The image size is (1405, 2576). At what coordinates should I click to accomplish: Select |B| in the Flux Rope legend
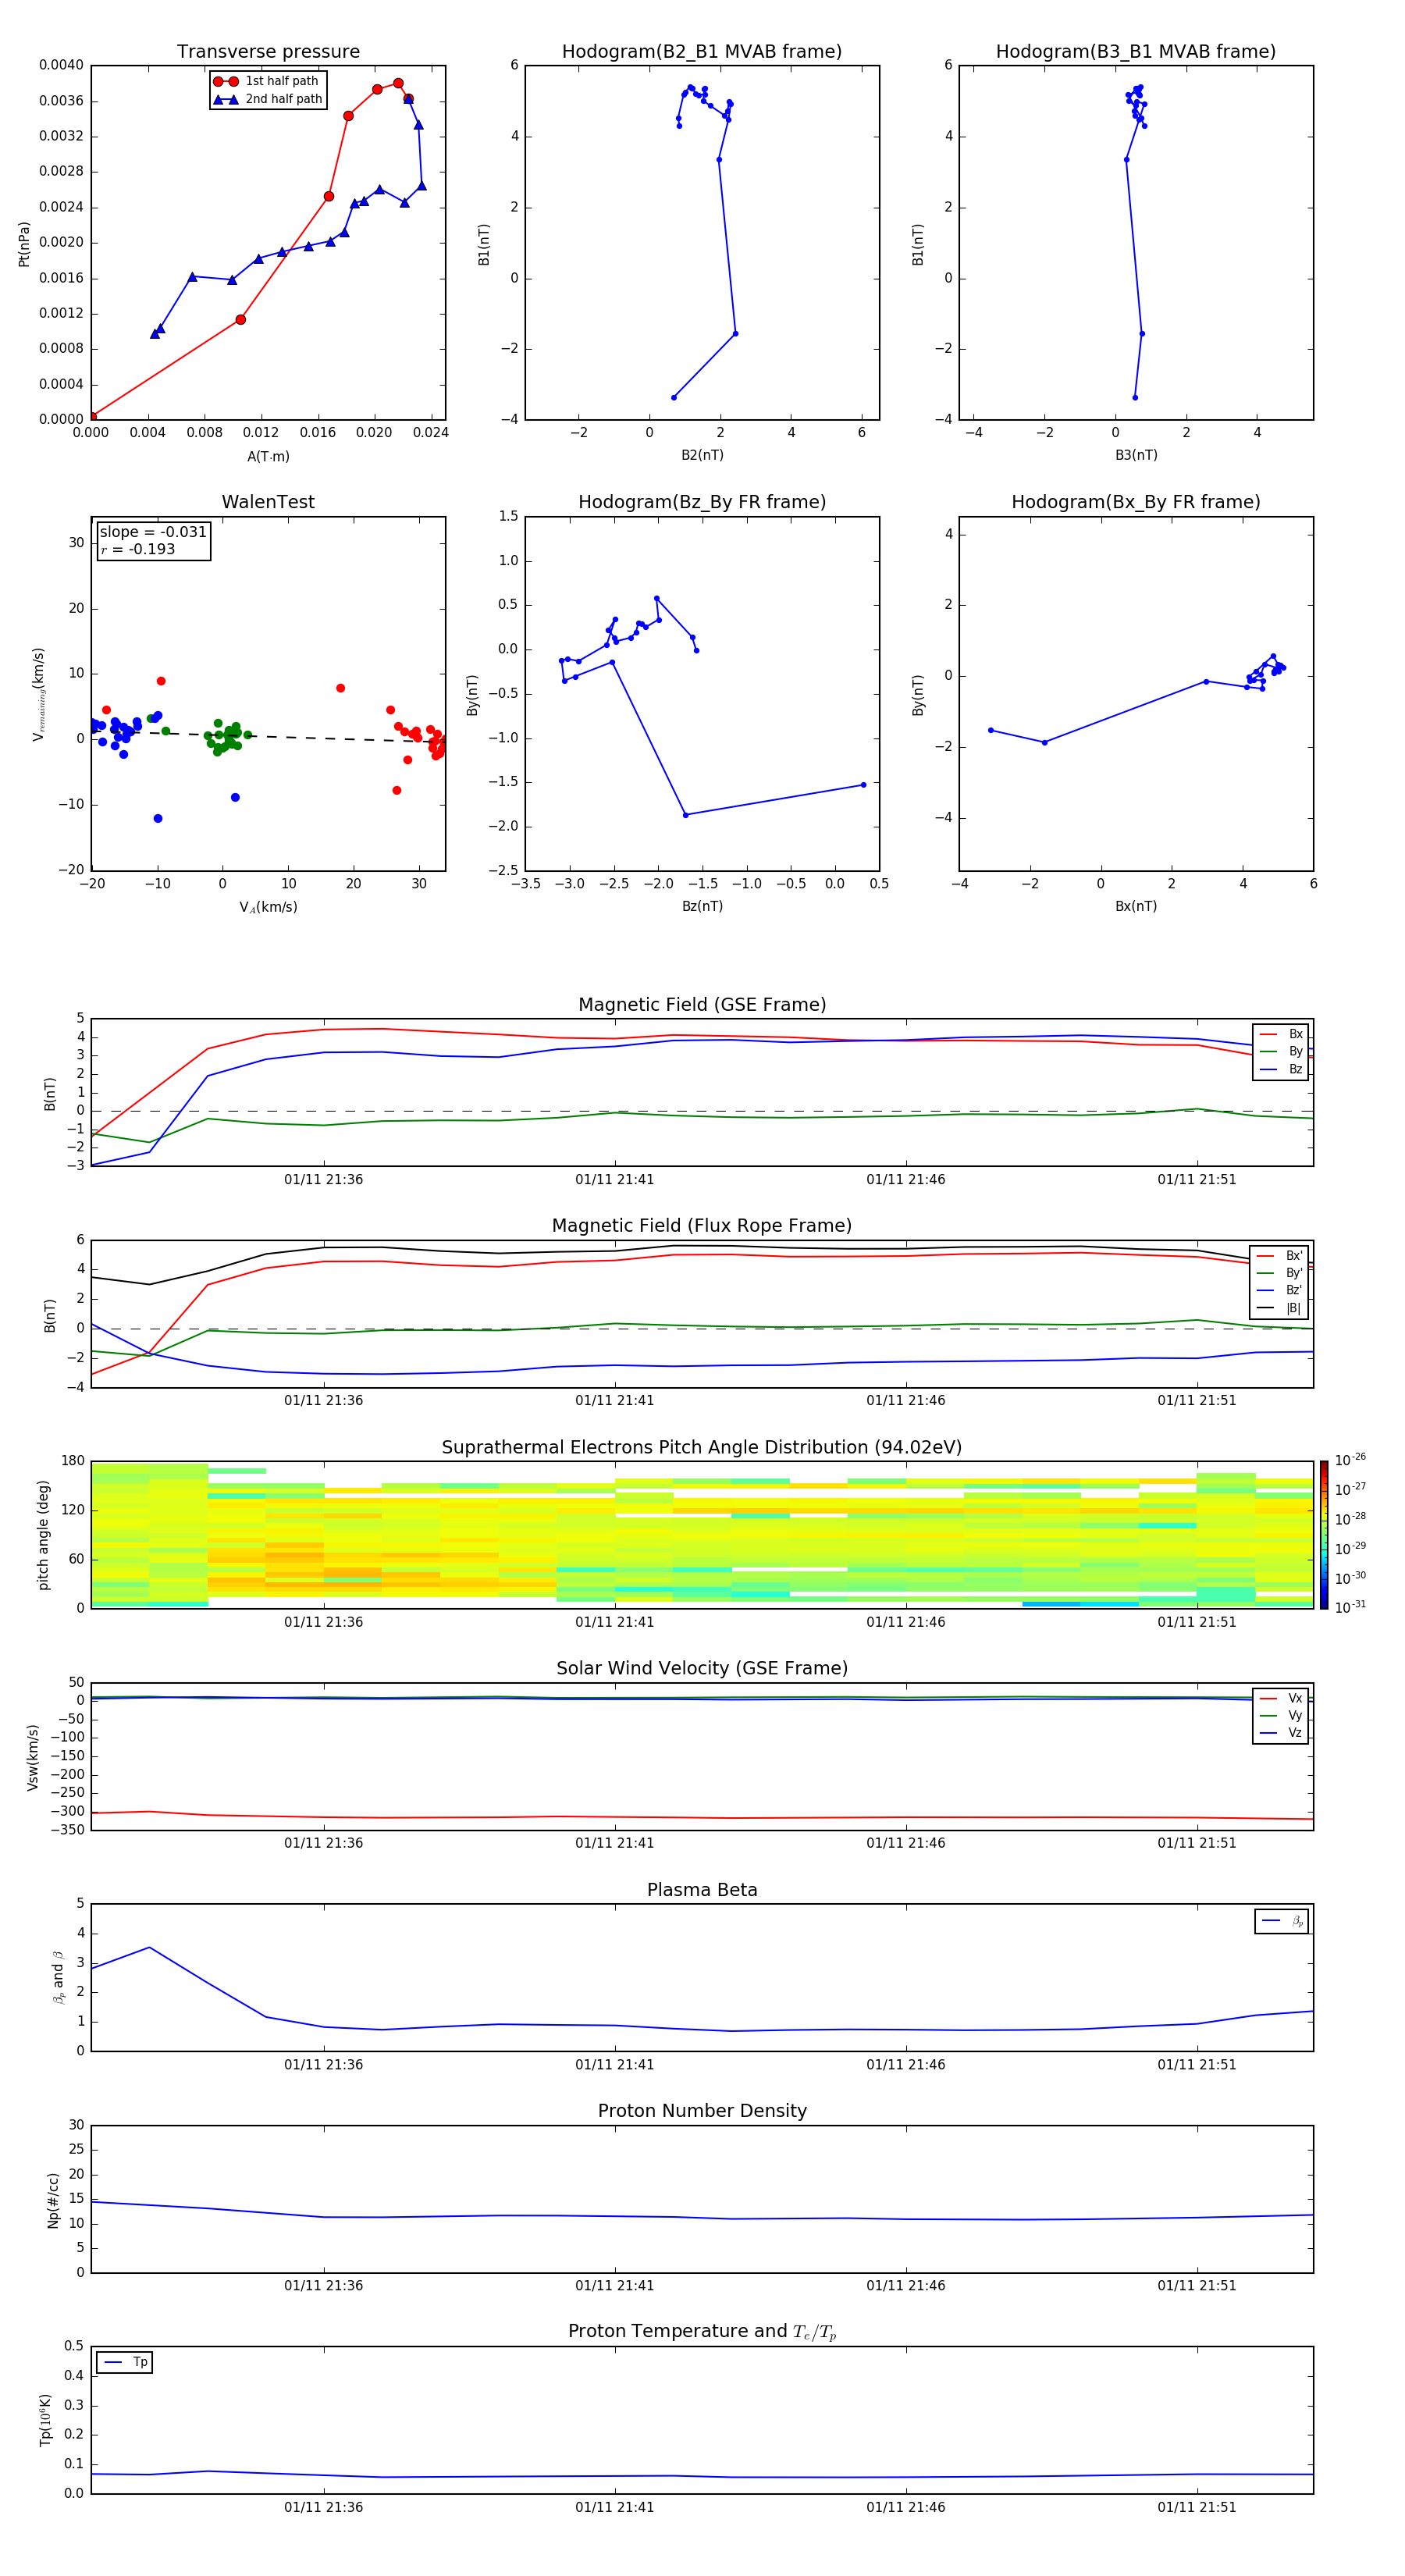1279,1308
